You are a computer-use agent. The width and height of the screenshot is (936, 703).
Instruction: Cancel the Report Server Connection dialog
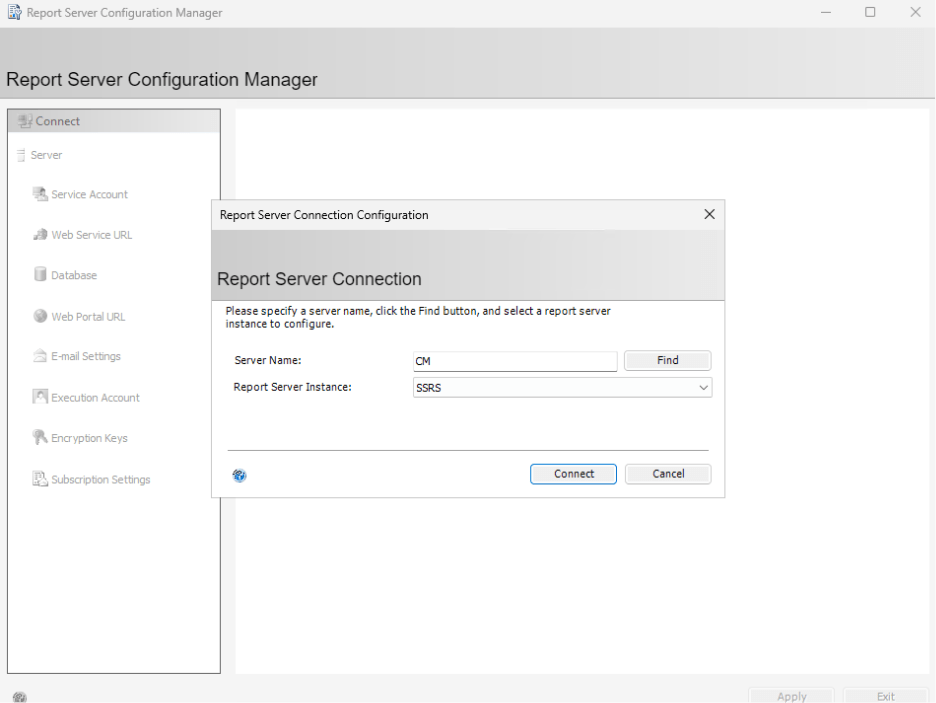[x=668, y=473]
